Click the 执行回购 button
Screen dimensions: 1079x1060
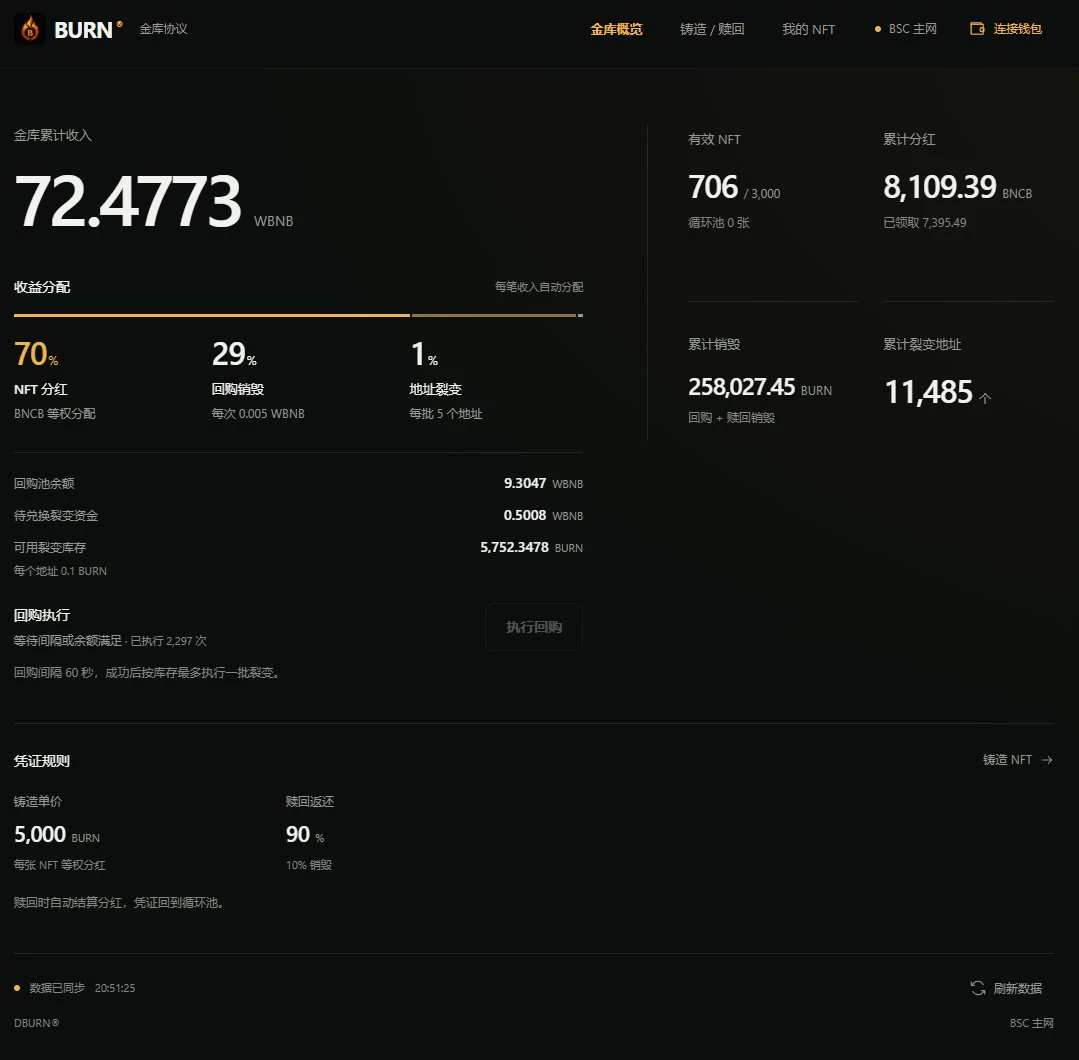tap(534, 627)
